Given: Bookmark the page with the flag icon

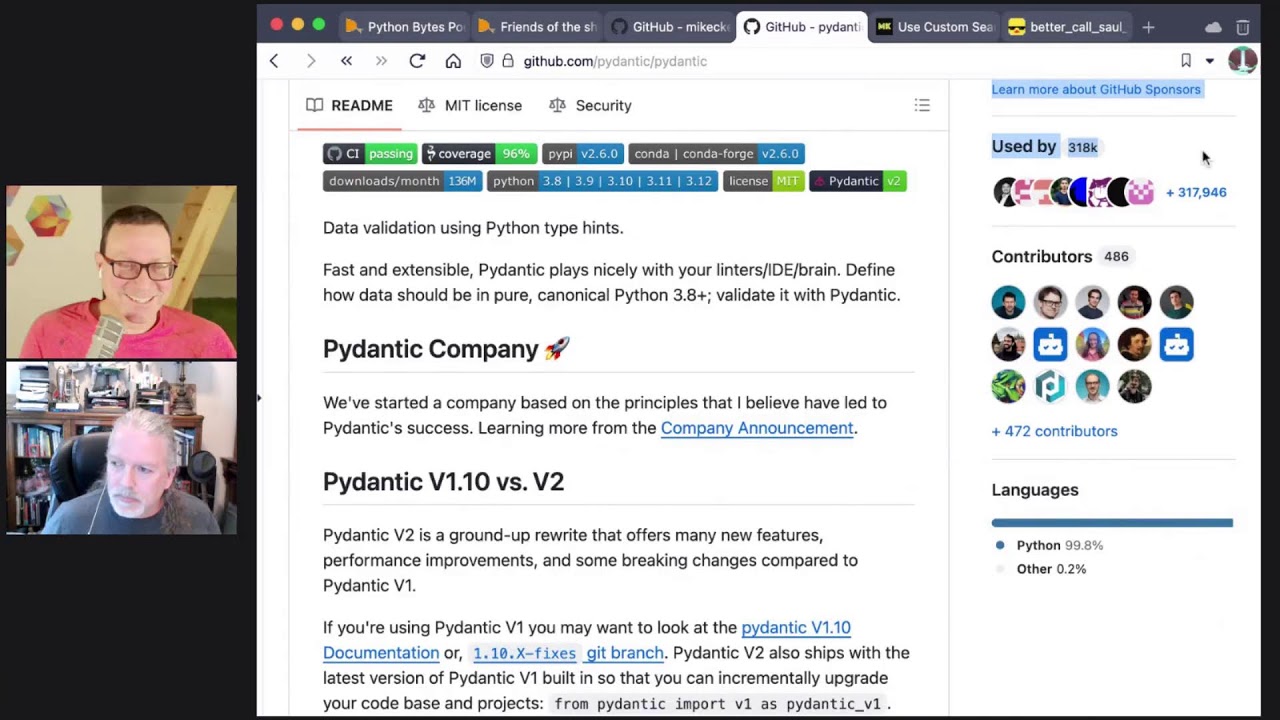Looking at the screenshot, I should (1185, 61).
